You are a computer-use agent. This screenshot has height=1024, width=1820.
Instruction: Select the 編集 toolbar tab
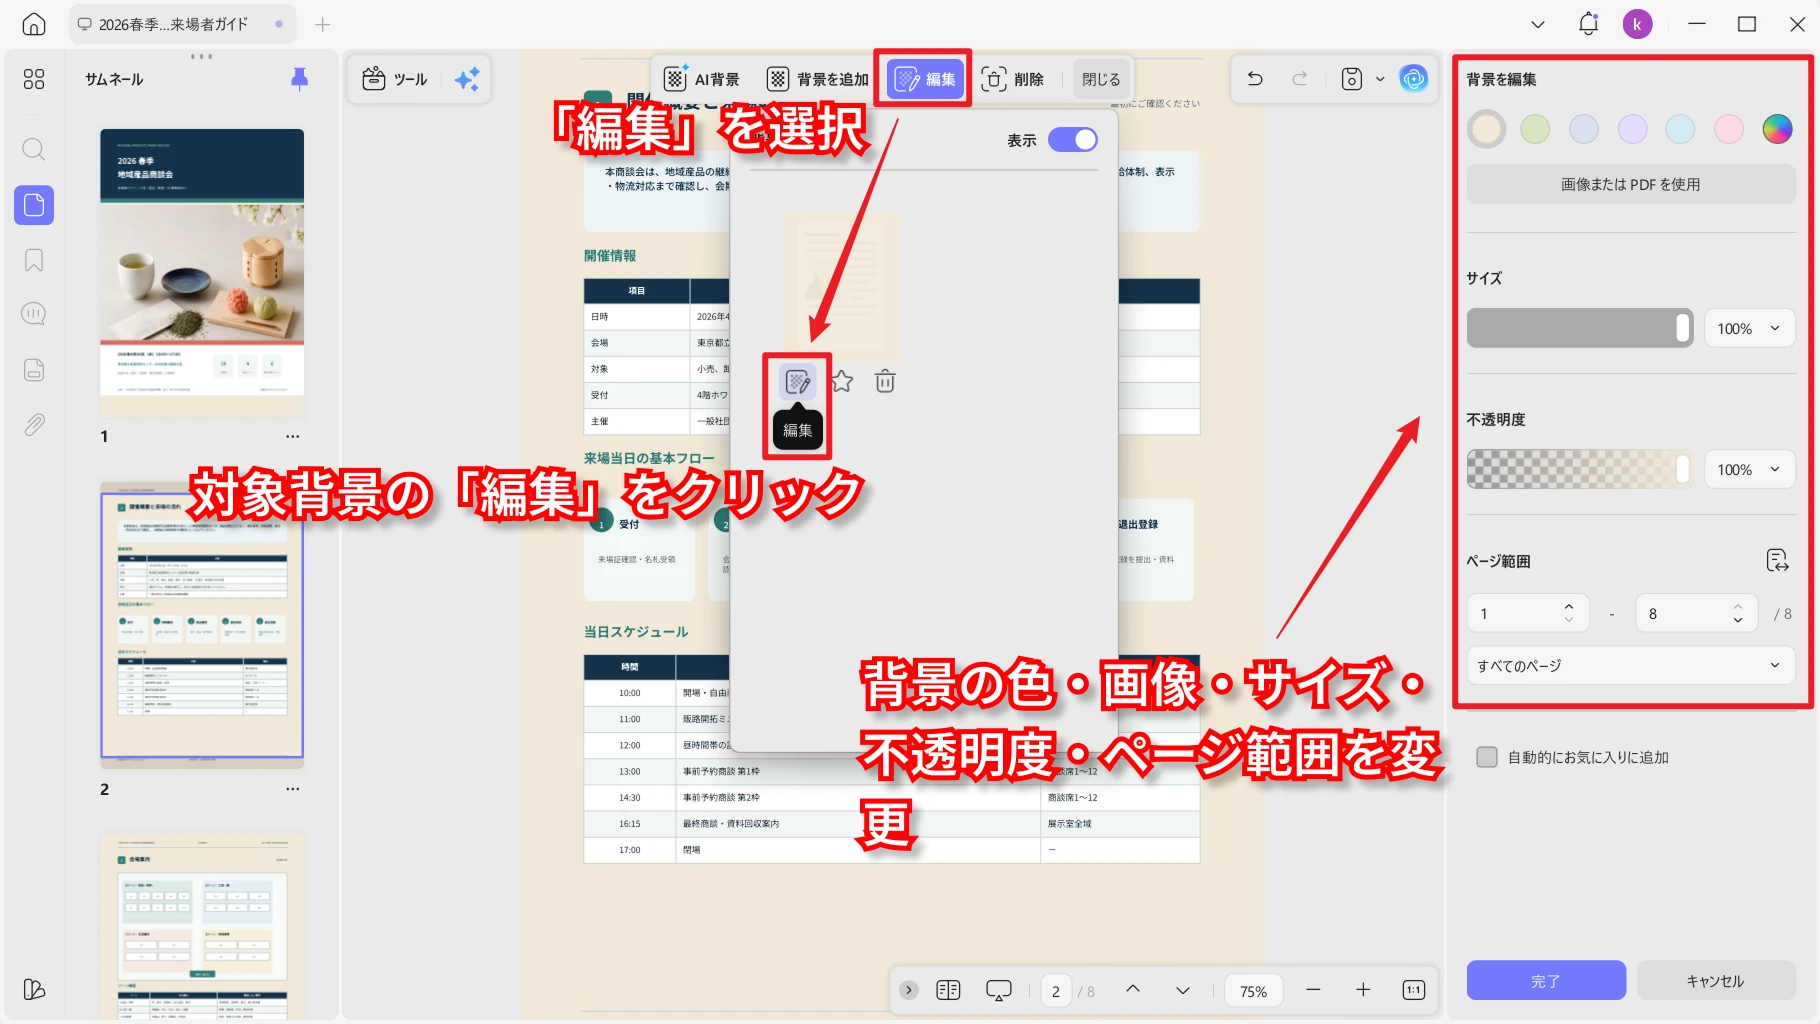pyautogui.click(x=925, y=79)
